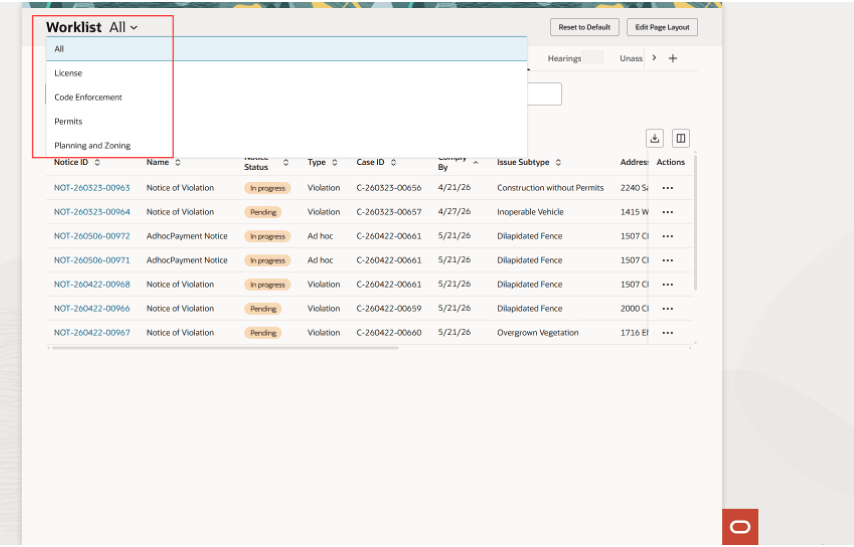The height and width of the screenshot is (547, 854).
Task: Open the column chooser icon
Action: pyautogui.click(x=681, y=138)
